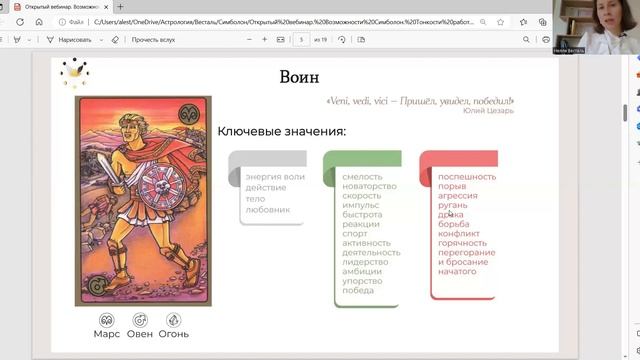Click the Овен symbol icon
This screenshot has height=360, width=640.
140,320
